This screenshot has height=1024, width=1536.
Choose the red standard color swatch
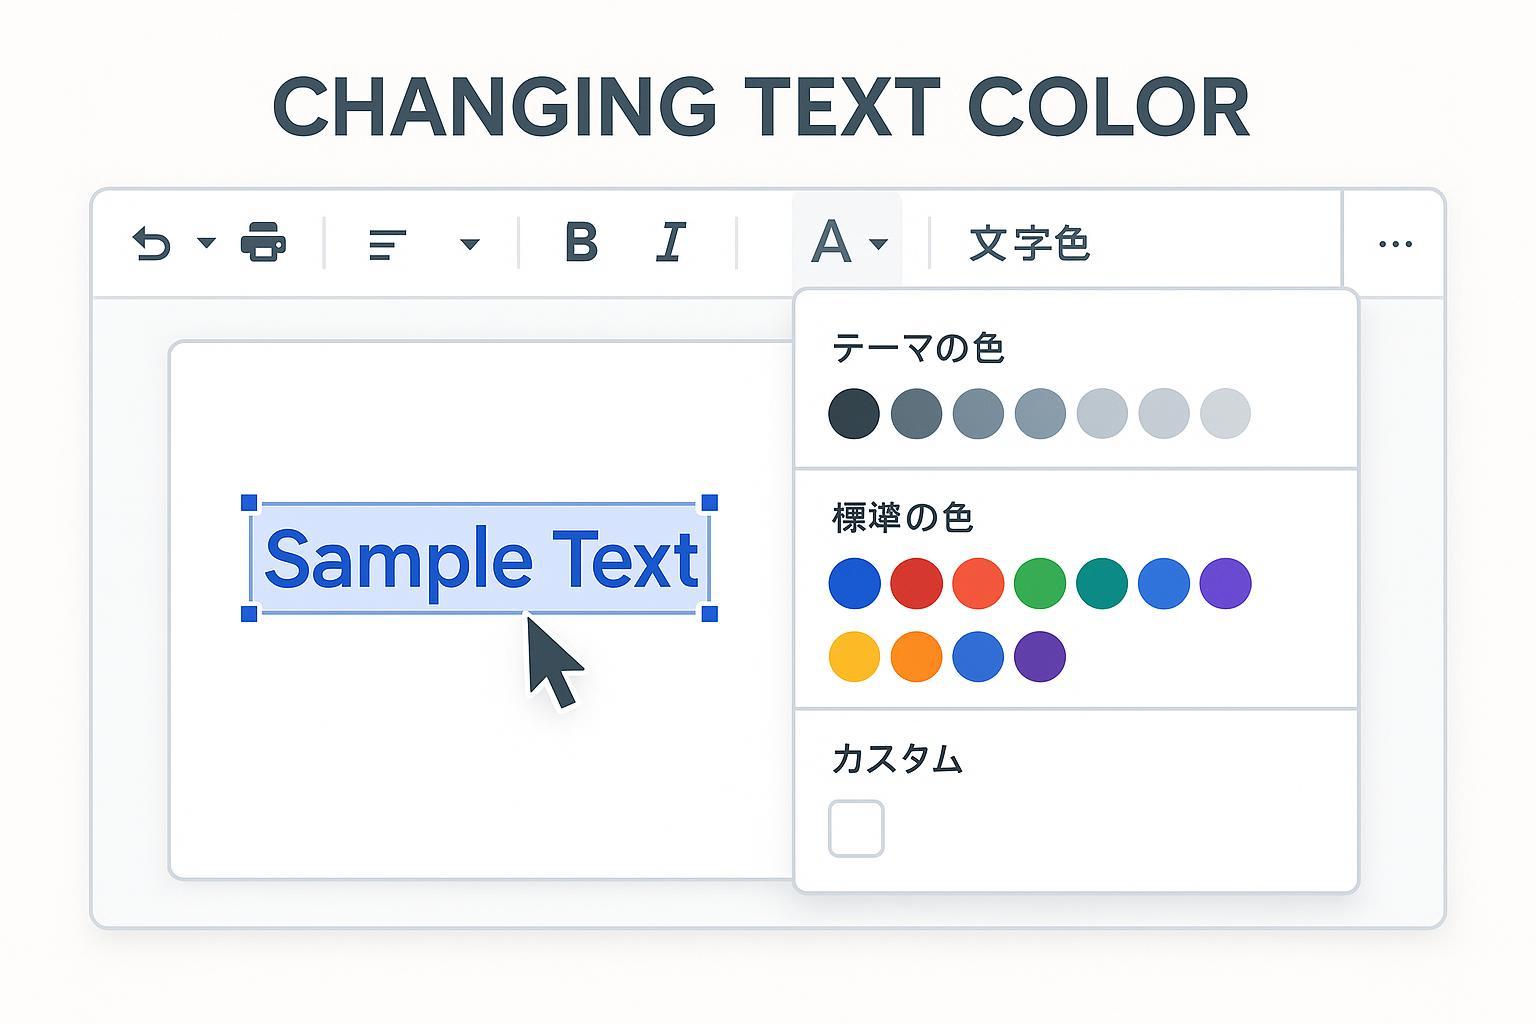tap(916, 584)
